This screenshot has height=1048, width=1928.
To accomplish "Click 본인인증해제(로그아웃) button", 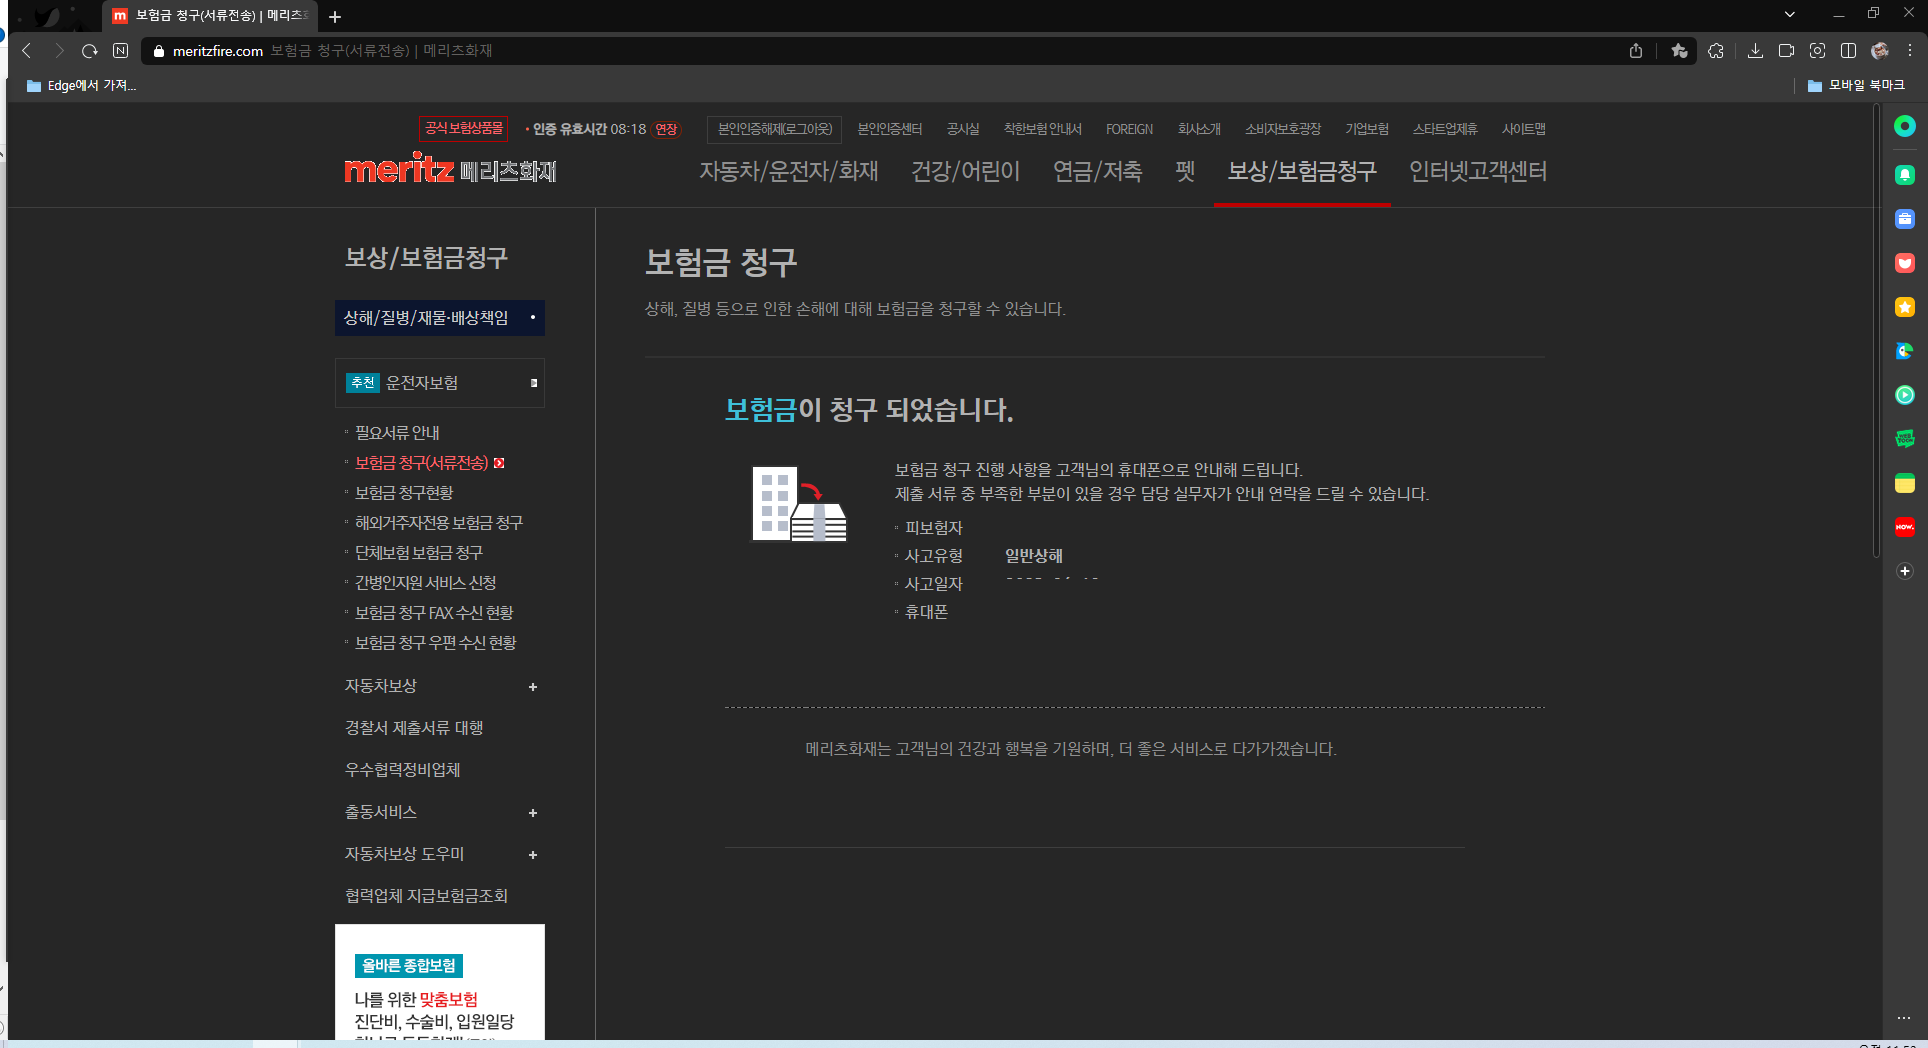I will point(775,129).
